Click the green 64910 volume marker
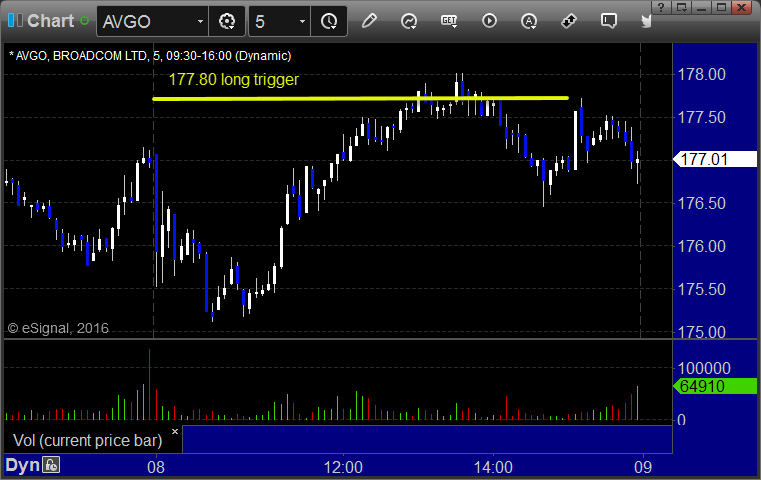761x480 pixels. [715, 386]
